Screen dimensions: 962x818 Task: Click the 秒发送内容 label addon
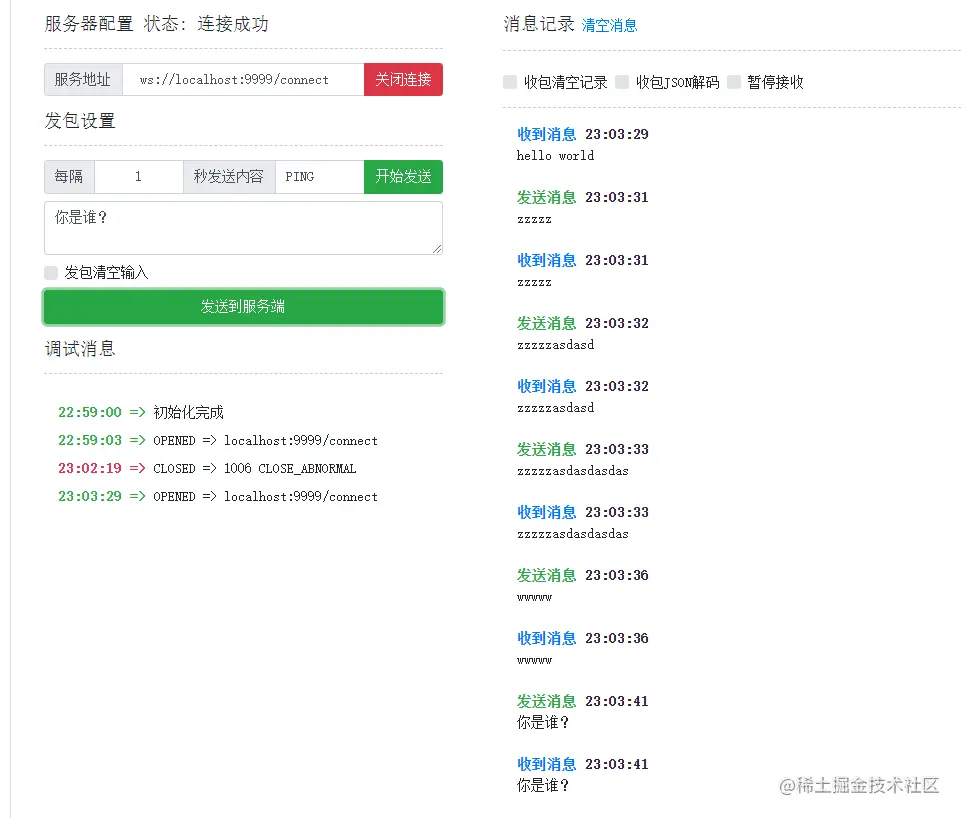point(229,177)
